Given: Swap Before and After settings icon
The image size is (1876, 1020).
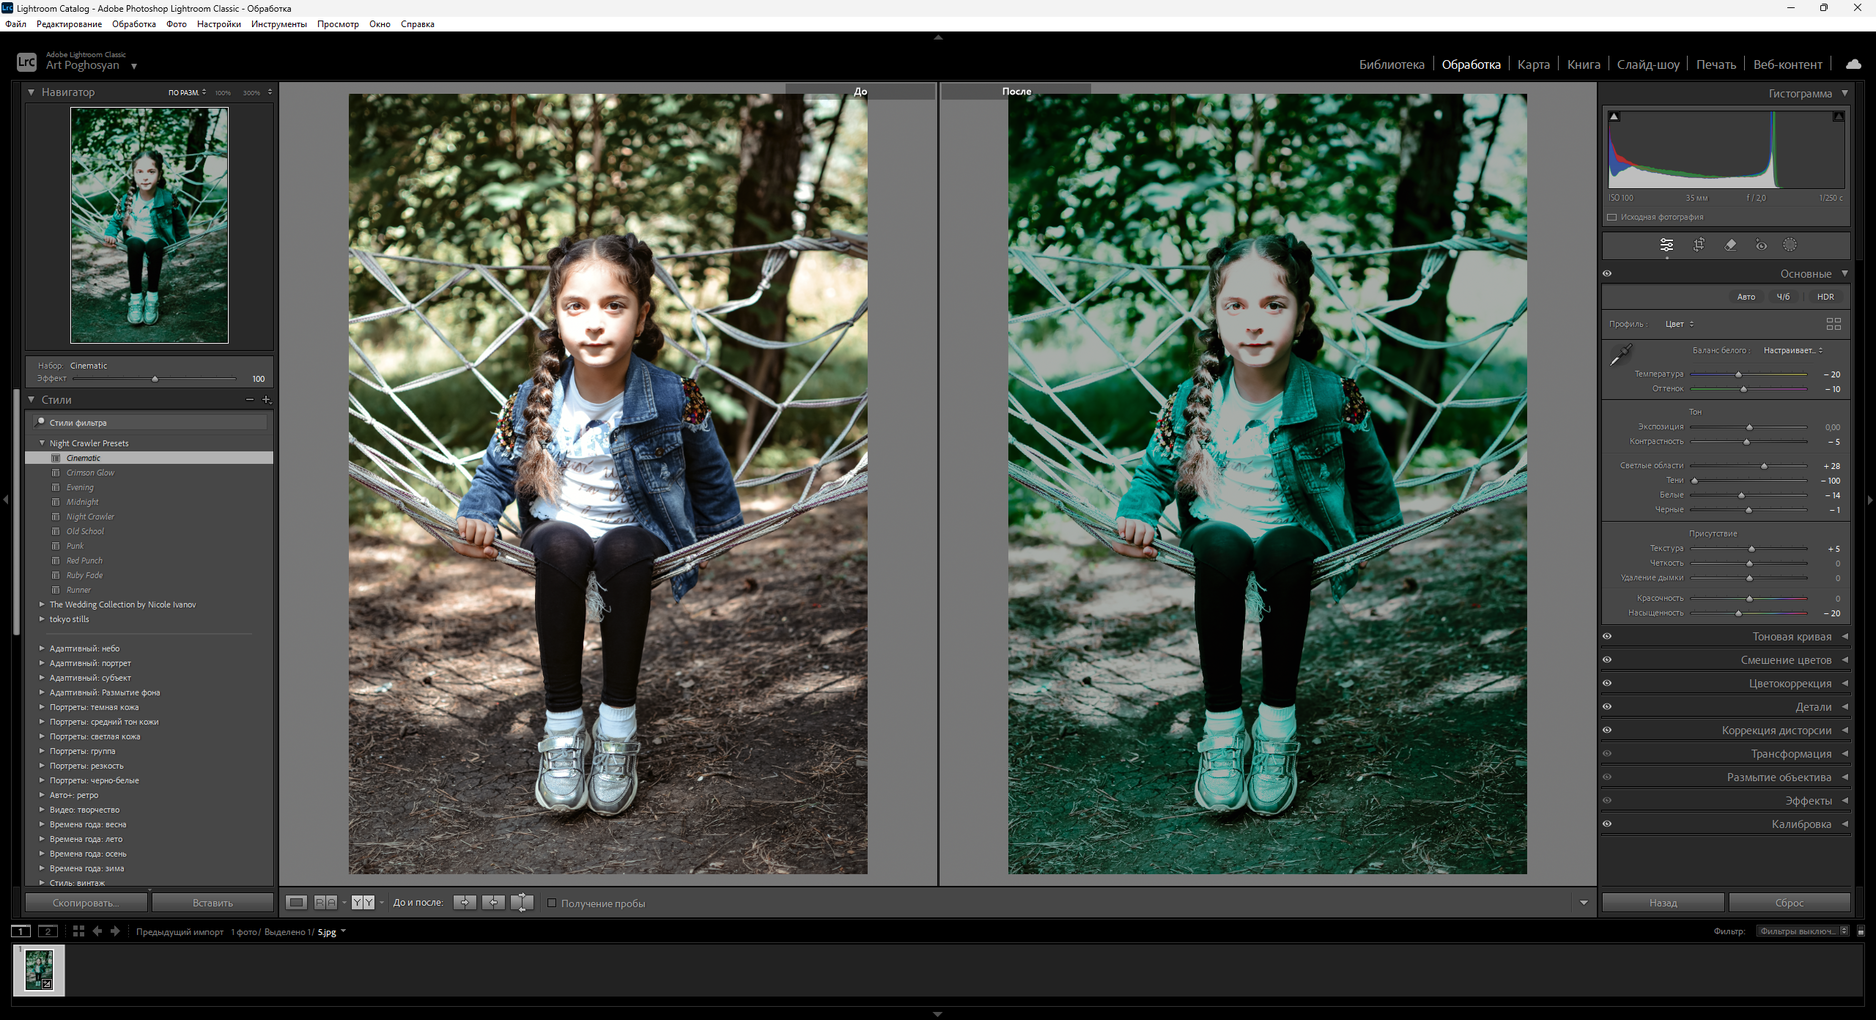Looking at the screenshot, I should tap(522, 902).
